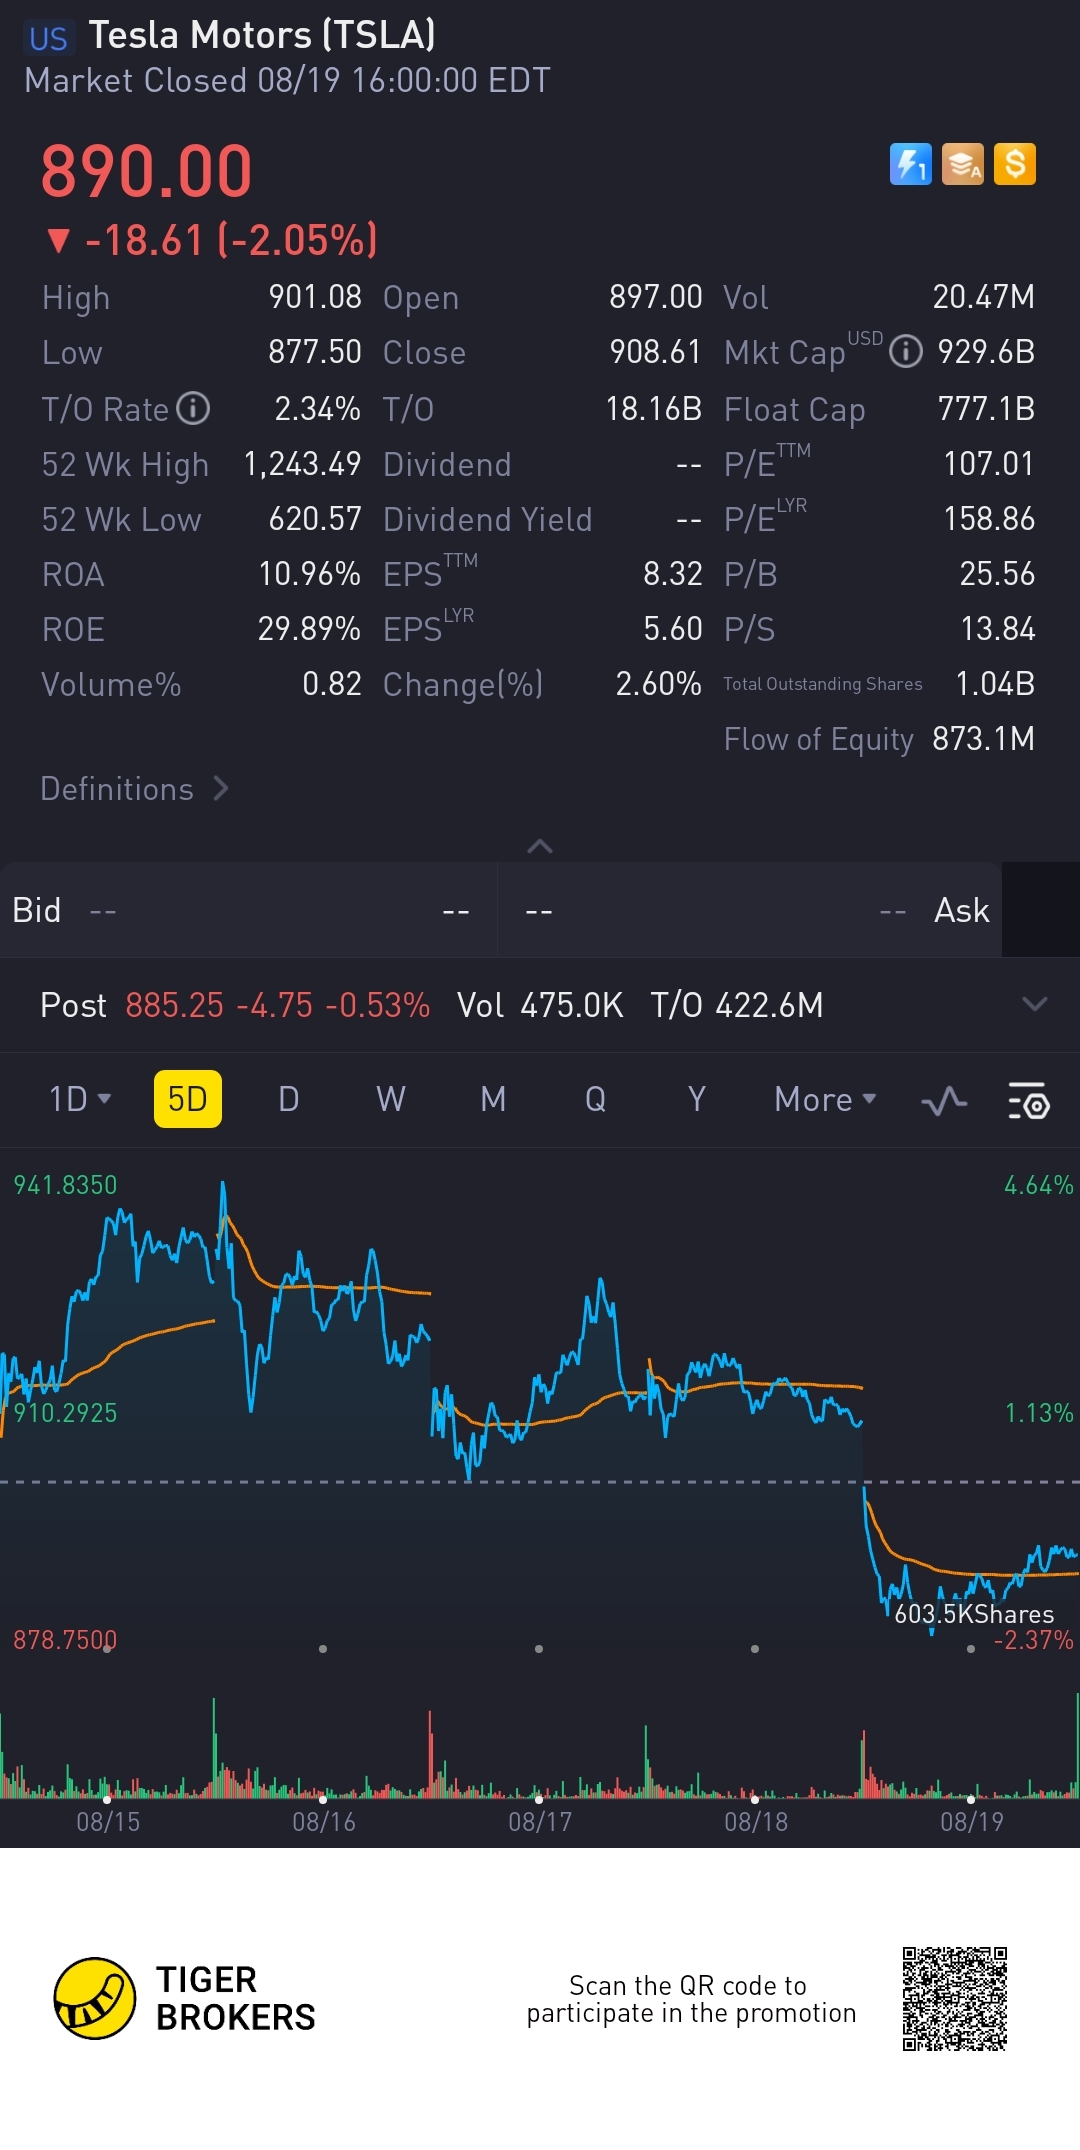Open the chart indicator waveform icon
1080x2150 pixels.
[x=944, y=1101]
